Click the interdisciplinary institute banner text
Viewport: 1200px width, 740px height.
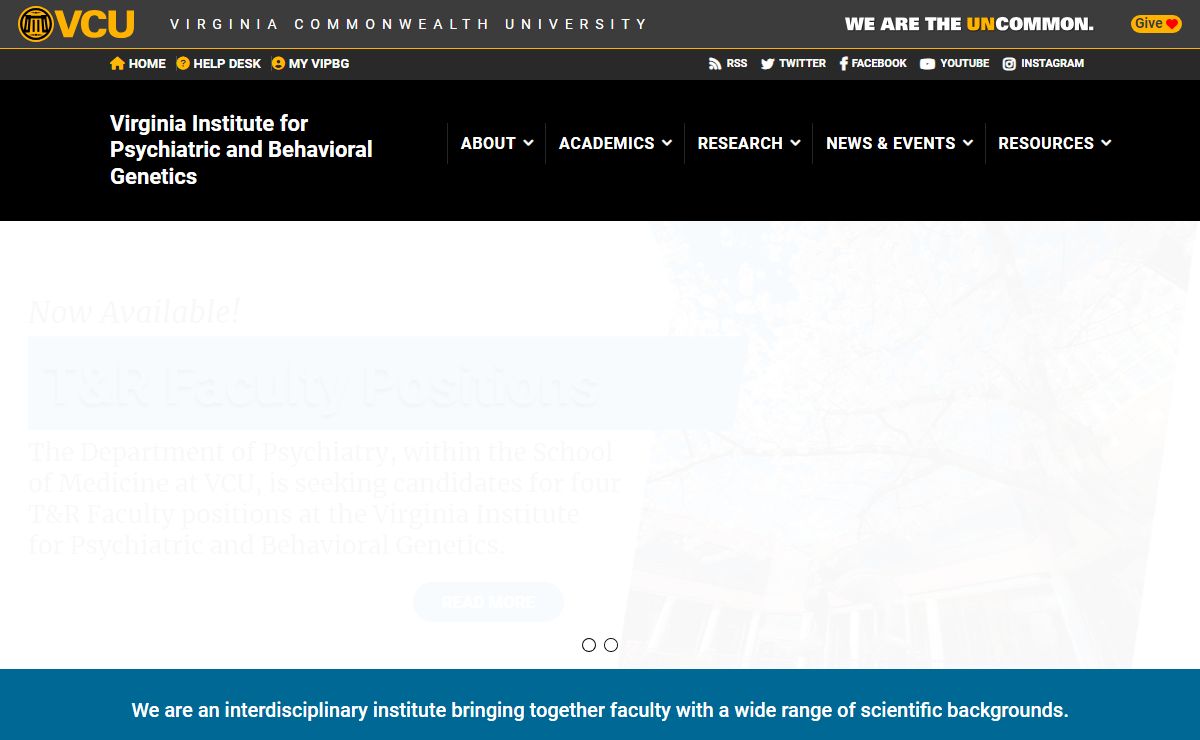click(600, 710)
